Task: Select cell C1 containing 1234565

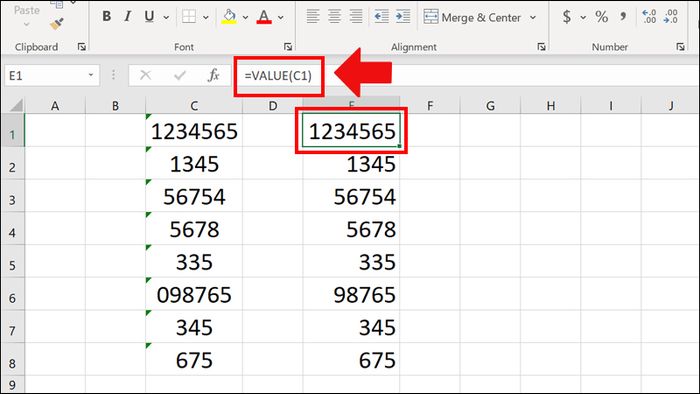Action: pos(194,130)
